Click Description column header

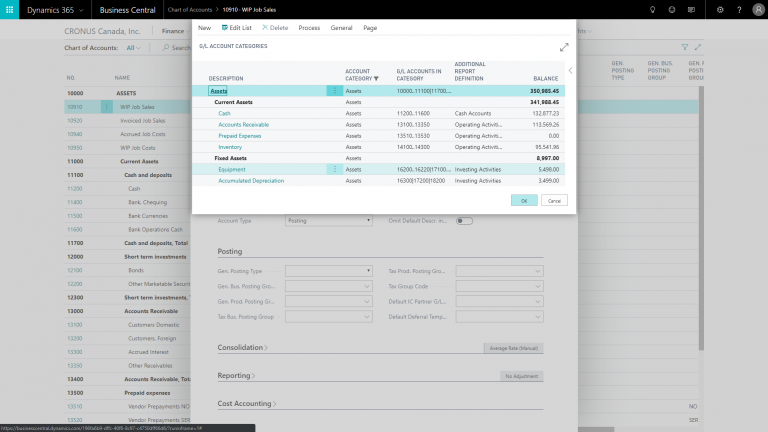pos(226,78)
